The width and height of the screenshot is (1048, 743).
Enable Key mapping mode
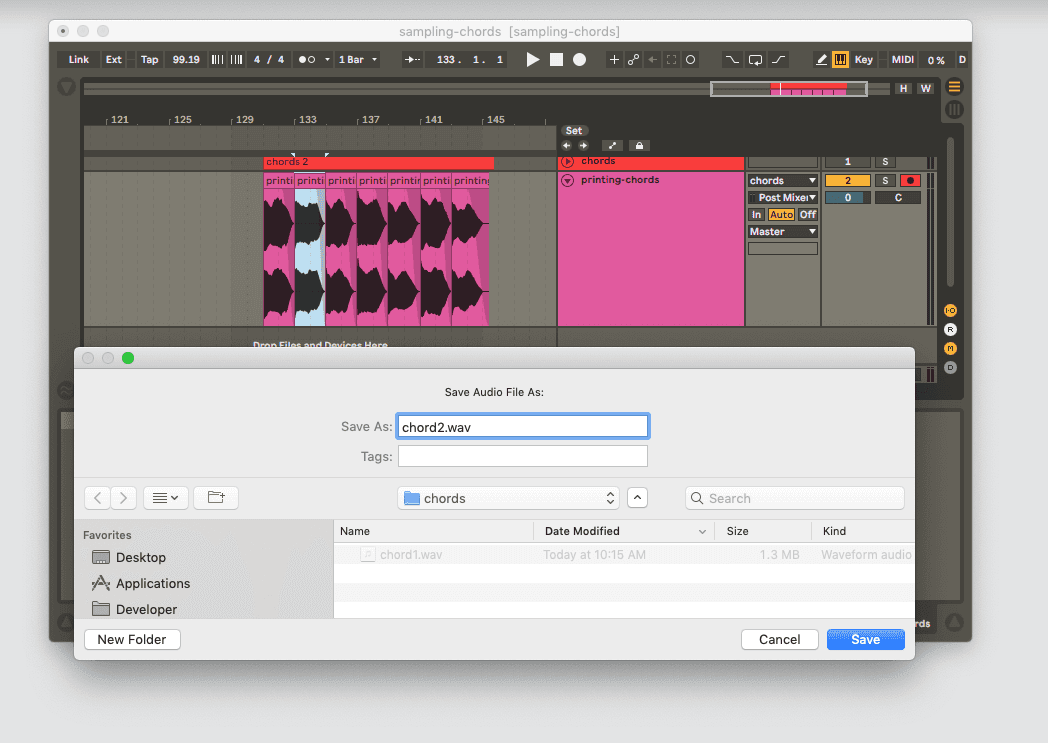pyautogui.click(x=864, y=59)
